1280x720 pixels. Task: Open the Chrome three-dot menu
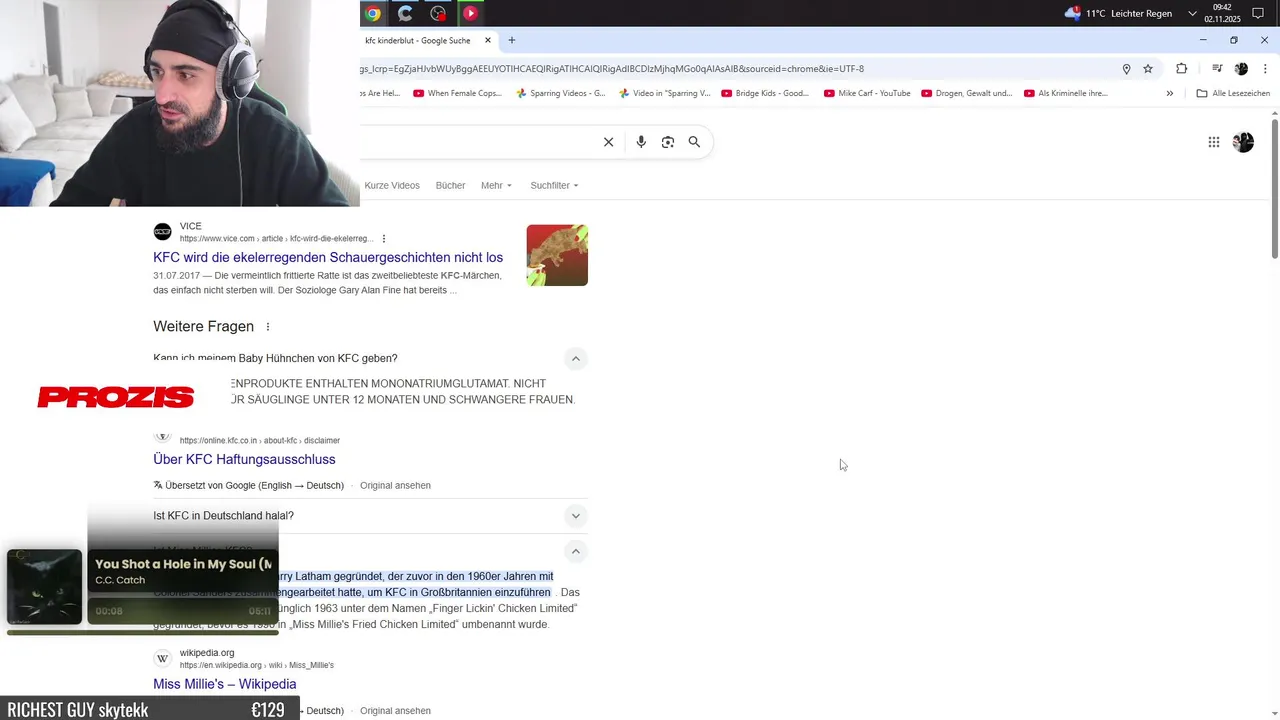1265,69
